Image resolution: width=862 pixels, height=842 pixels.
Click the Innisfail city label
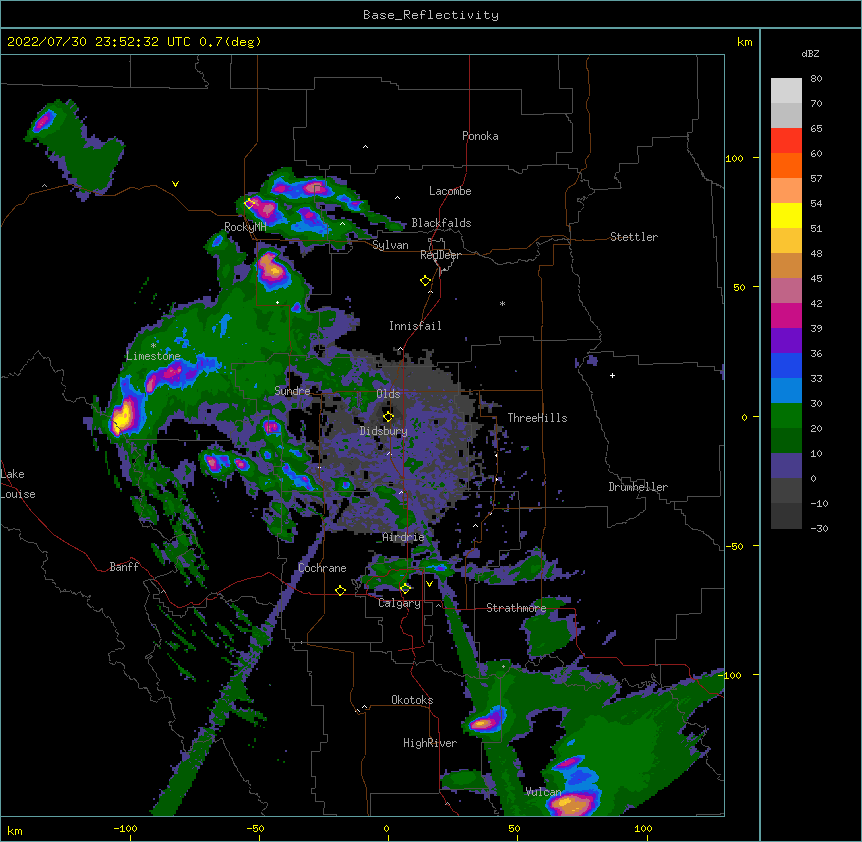click(x=415, y=326)
